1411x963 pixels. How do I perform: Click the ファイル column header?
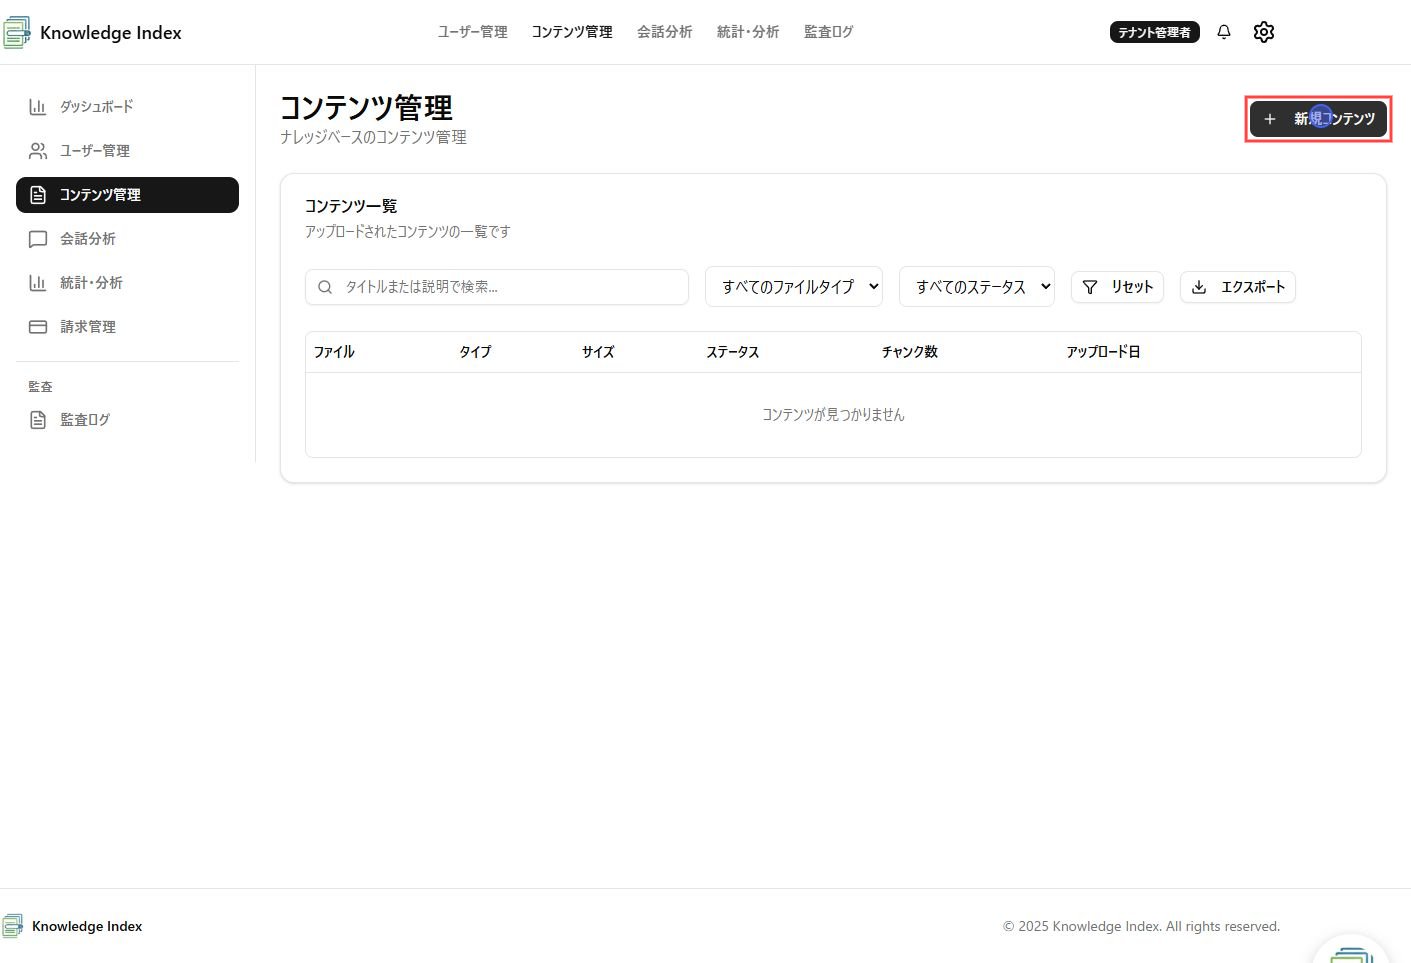pos(334,352)
